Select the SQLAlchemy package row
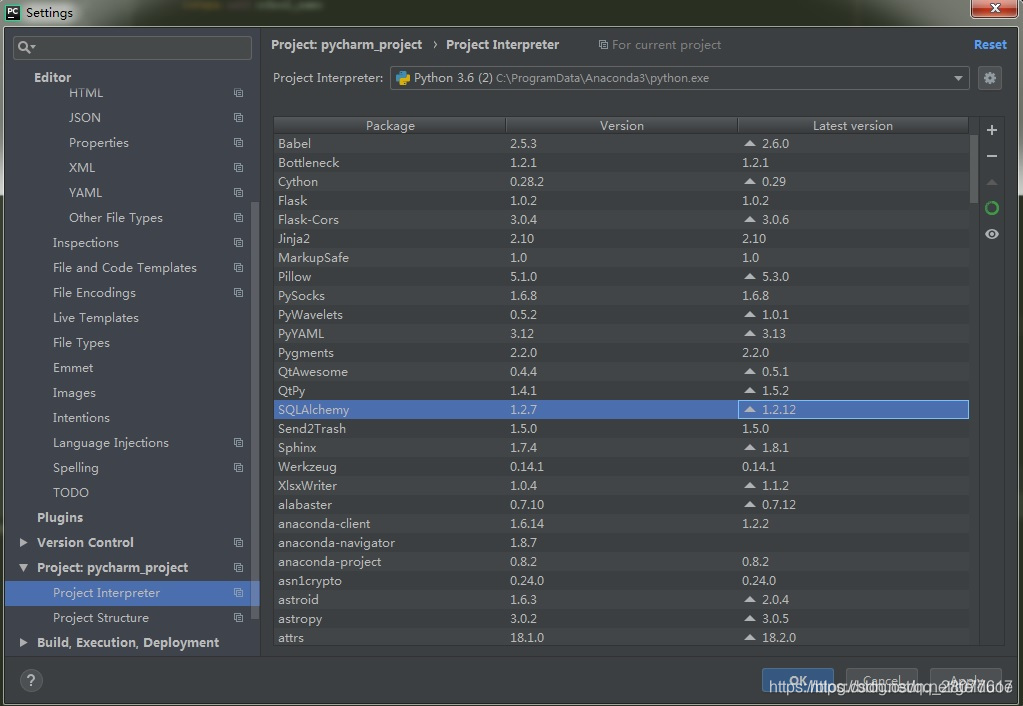 [x=621, y=410]
